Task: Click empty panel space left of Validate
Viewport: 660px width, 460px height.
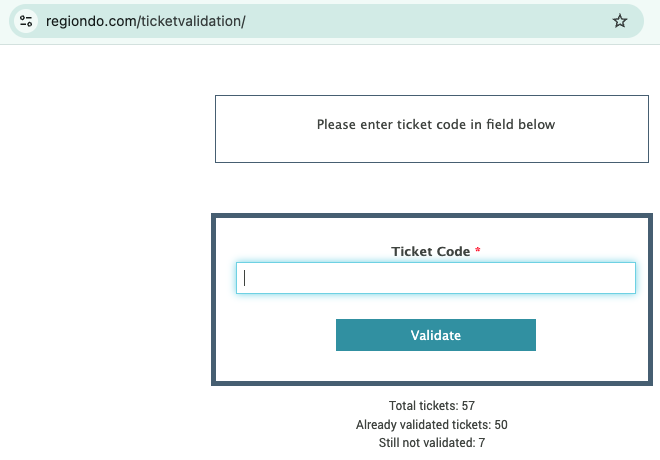Action: (276, 335)
